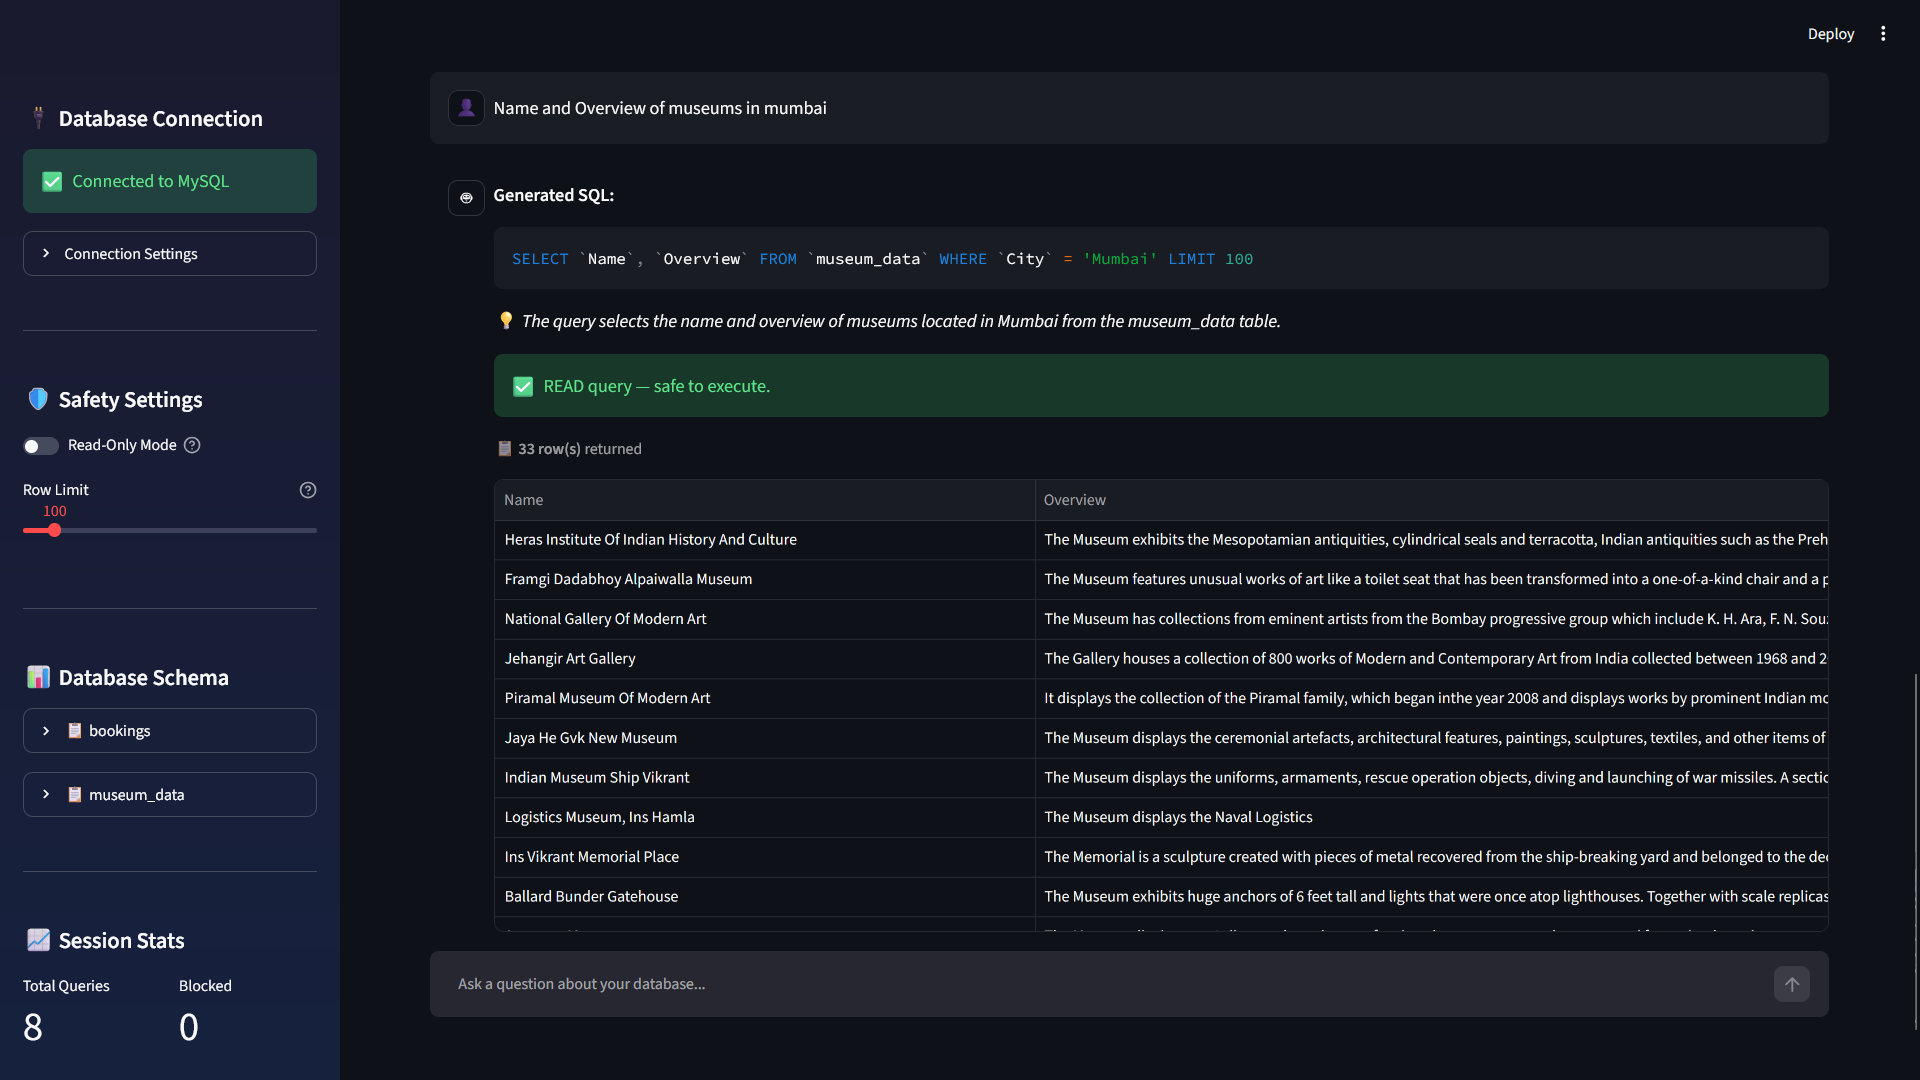Viewport: 1920px width, 1080px height.
Task: Click the READ query safe checkmark icon
Action: coord(523,386)
